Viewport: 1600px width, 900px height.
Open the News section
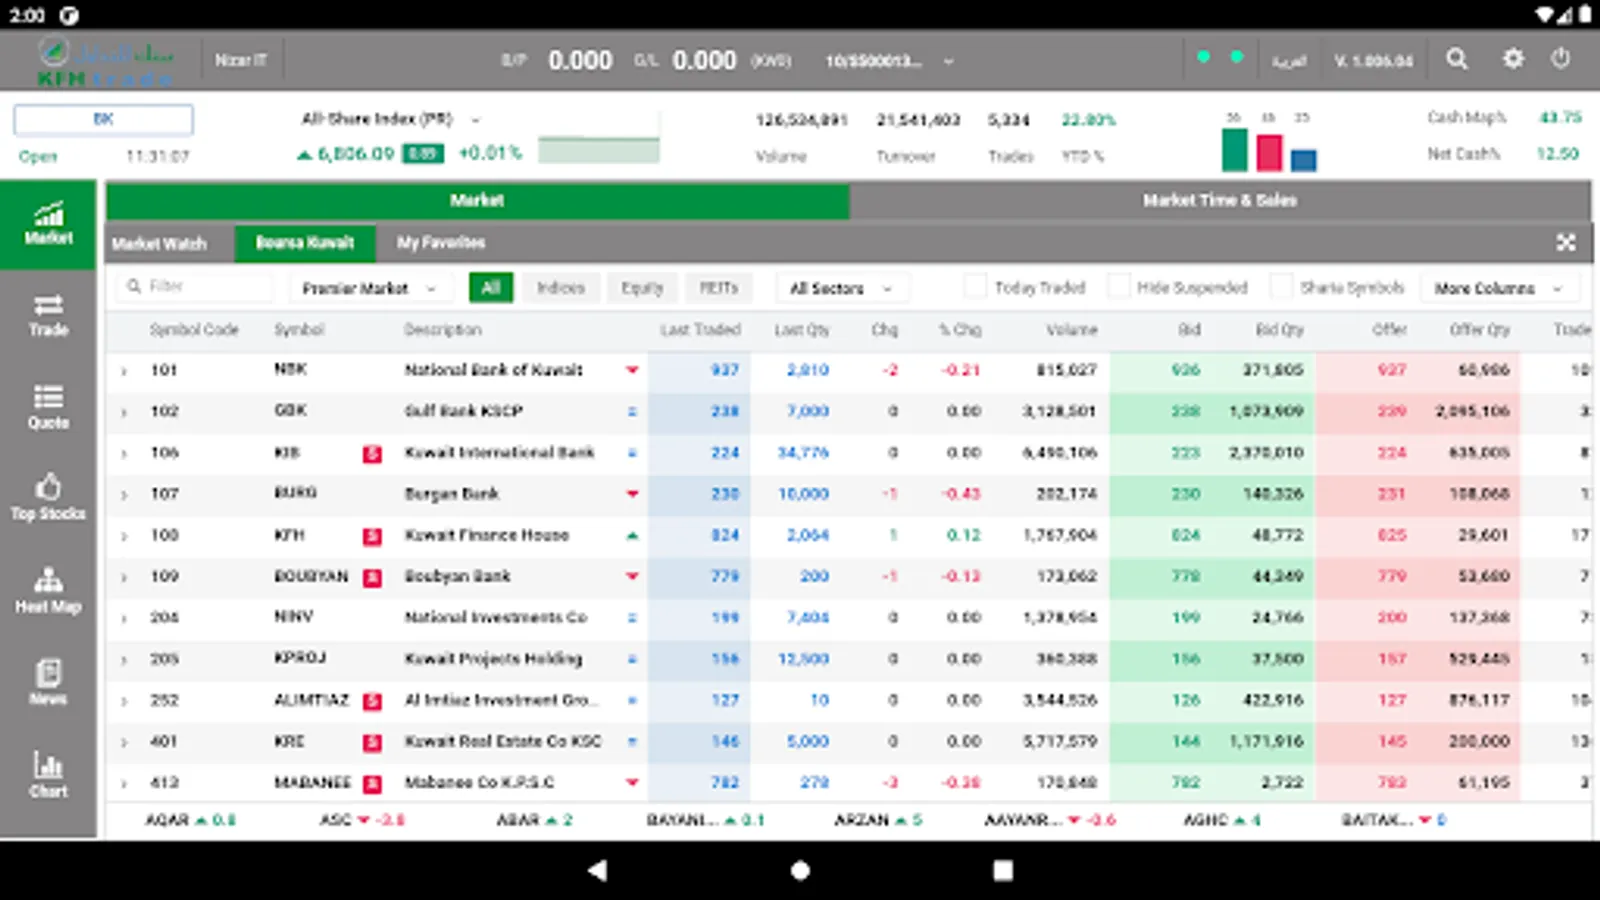point(48,682)
